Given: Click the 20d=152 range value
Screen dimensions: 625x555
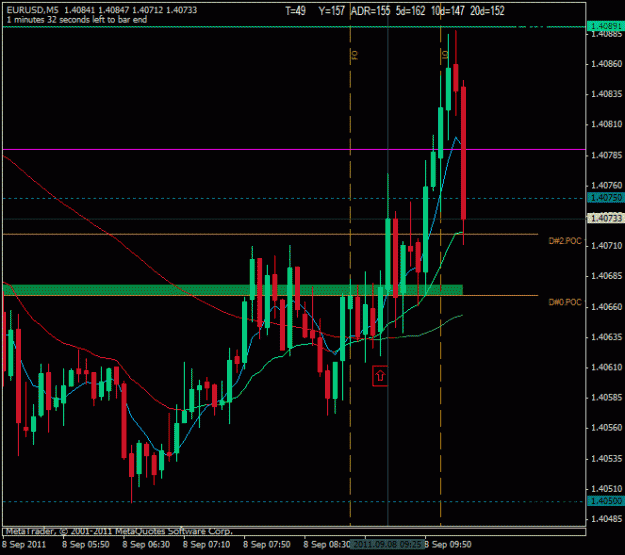Looking at the screenshot, I should [x=487, y=11].
